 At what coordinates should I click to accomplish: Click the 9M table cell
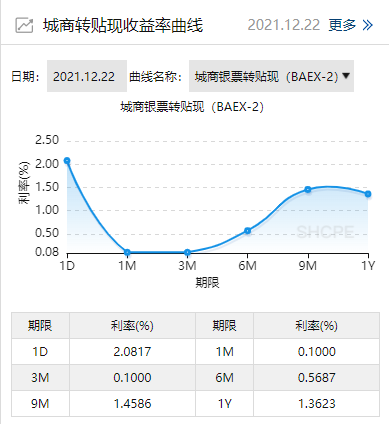coord(40,404)
